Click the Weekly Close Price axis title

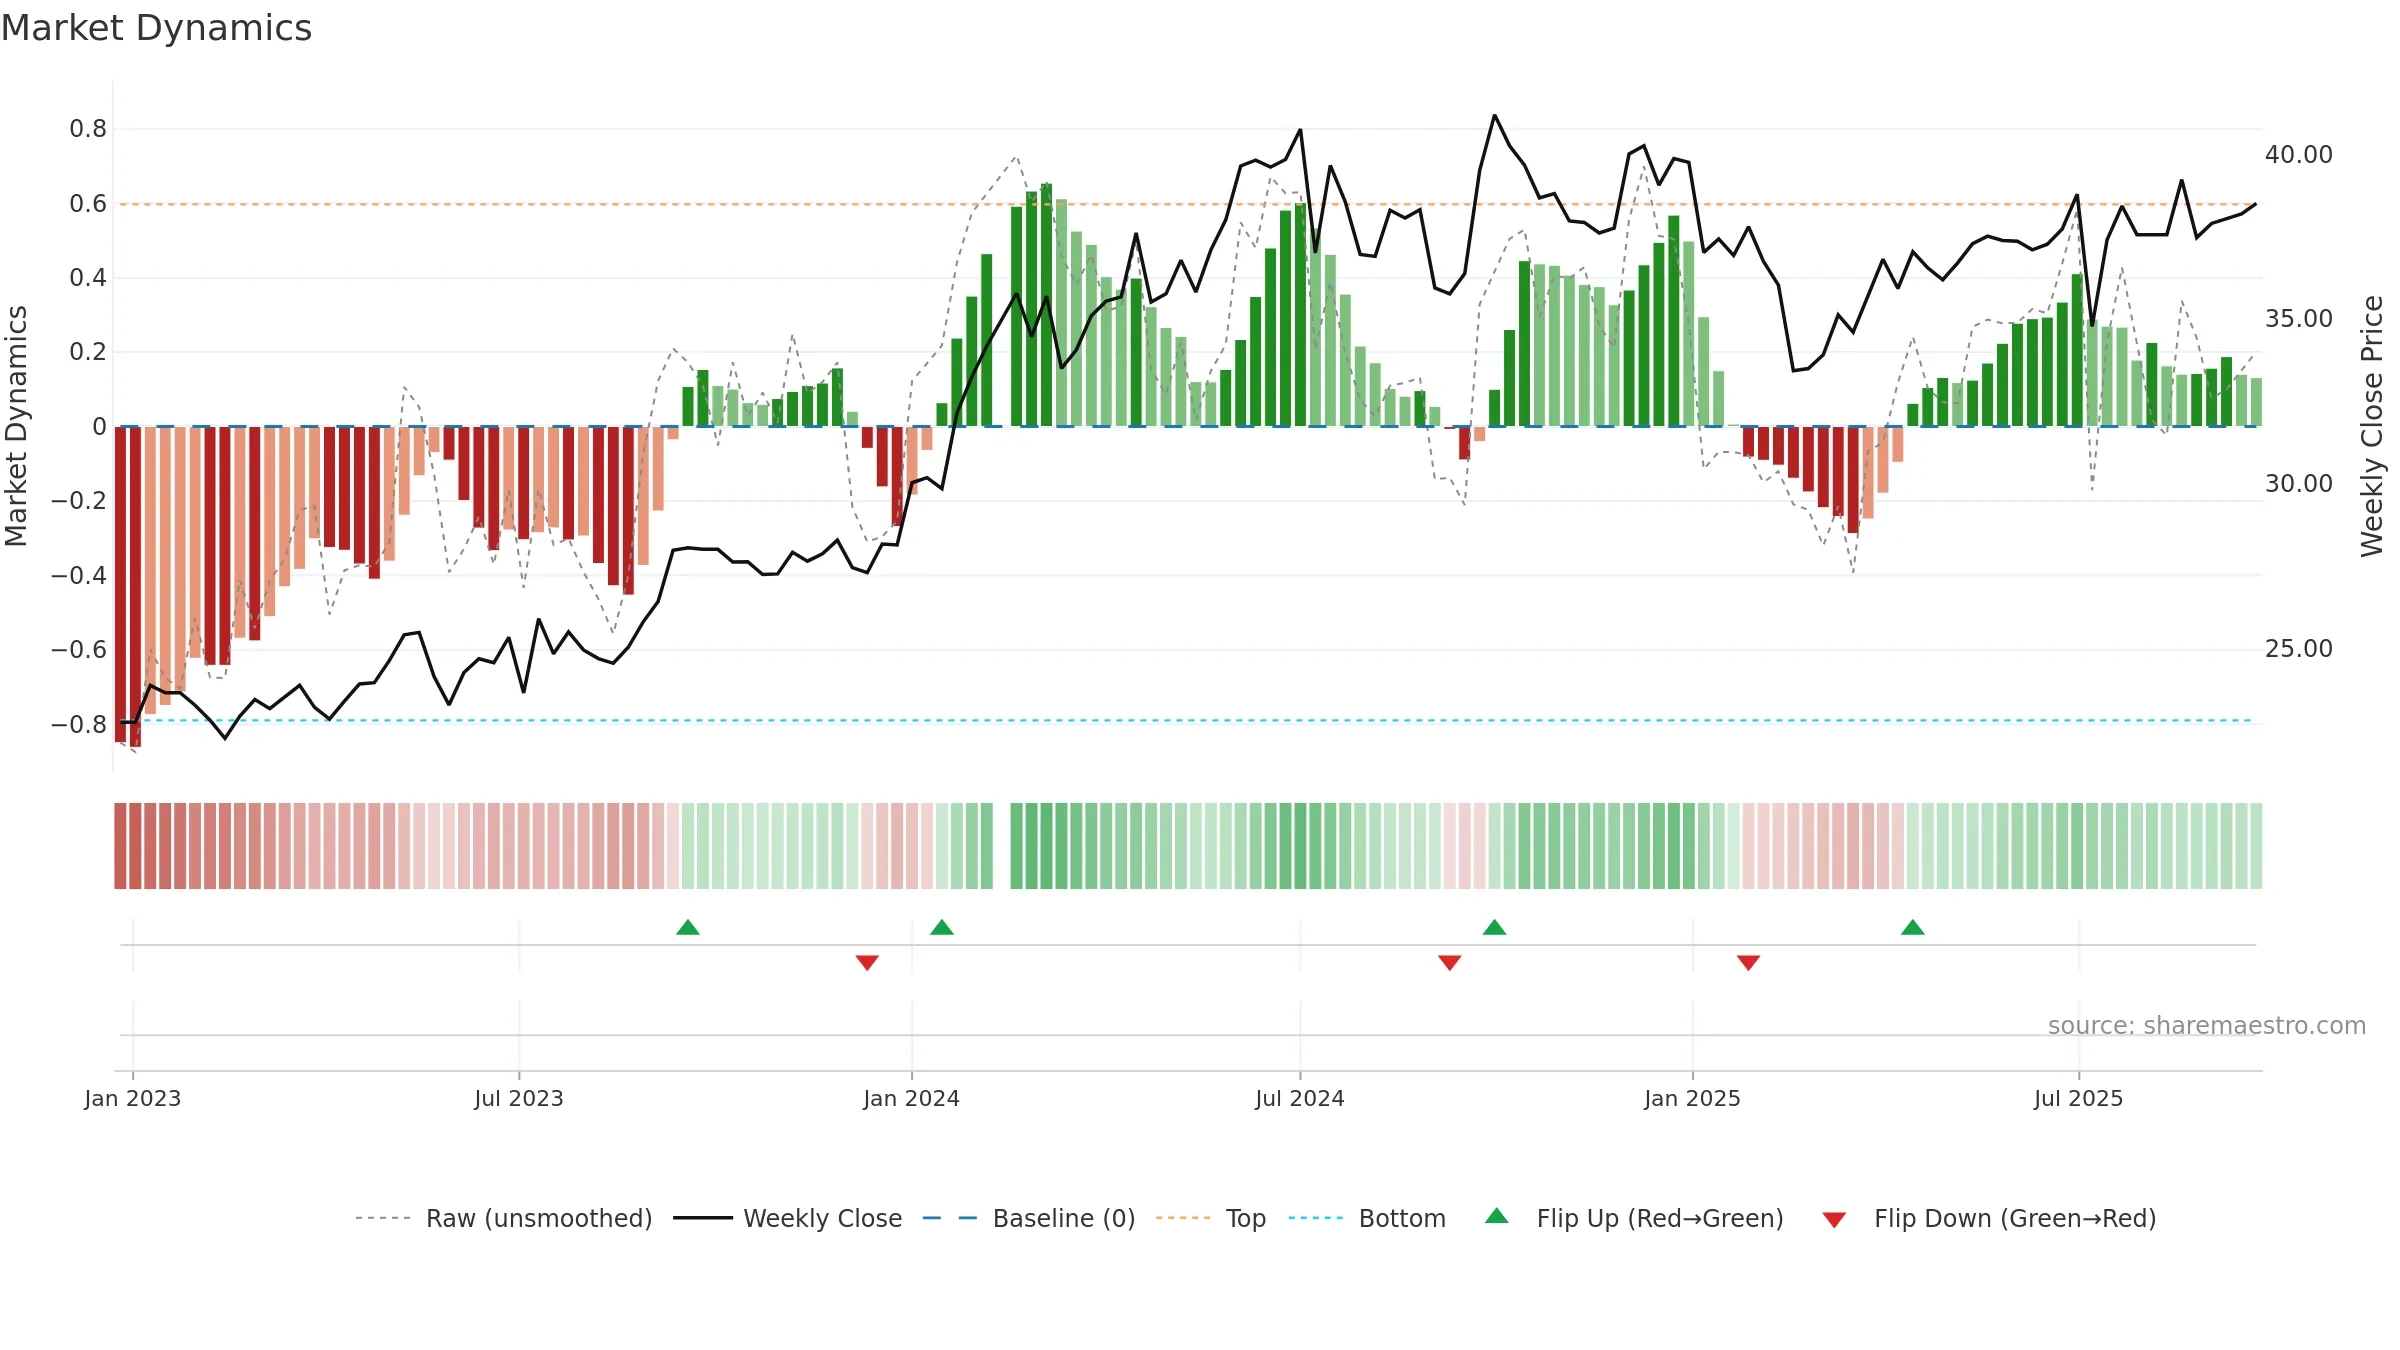[2372, 426]
